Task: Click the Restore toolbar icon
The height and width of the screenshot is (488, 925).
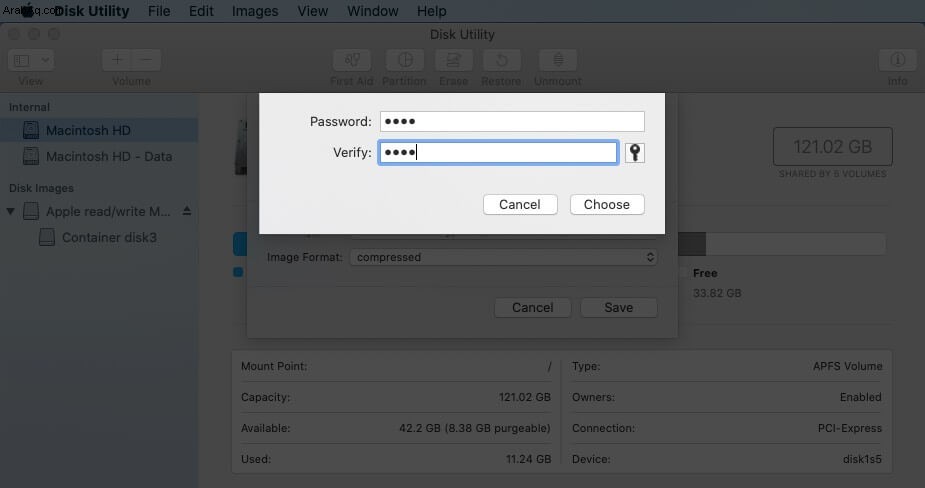Action: [x=501, y=60]
